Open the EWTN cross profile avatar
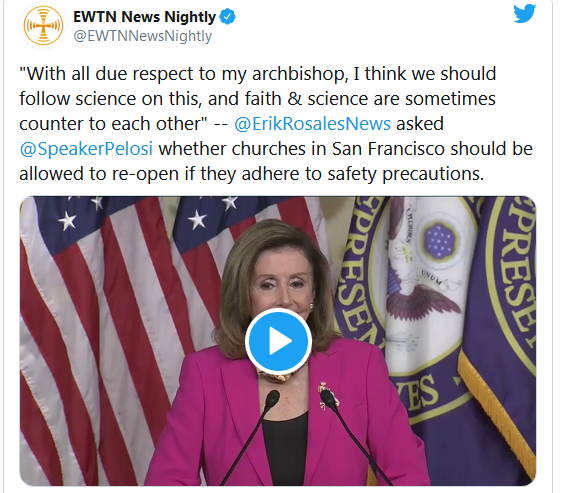This screenshot has width=570, height=493. click(43, 25)
